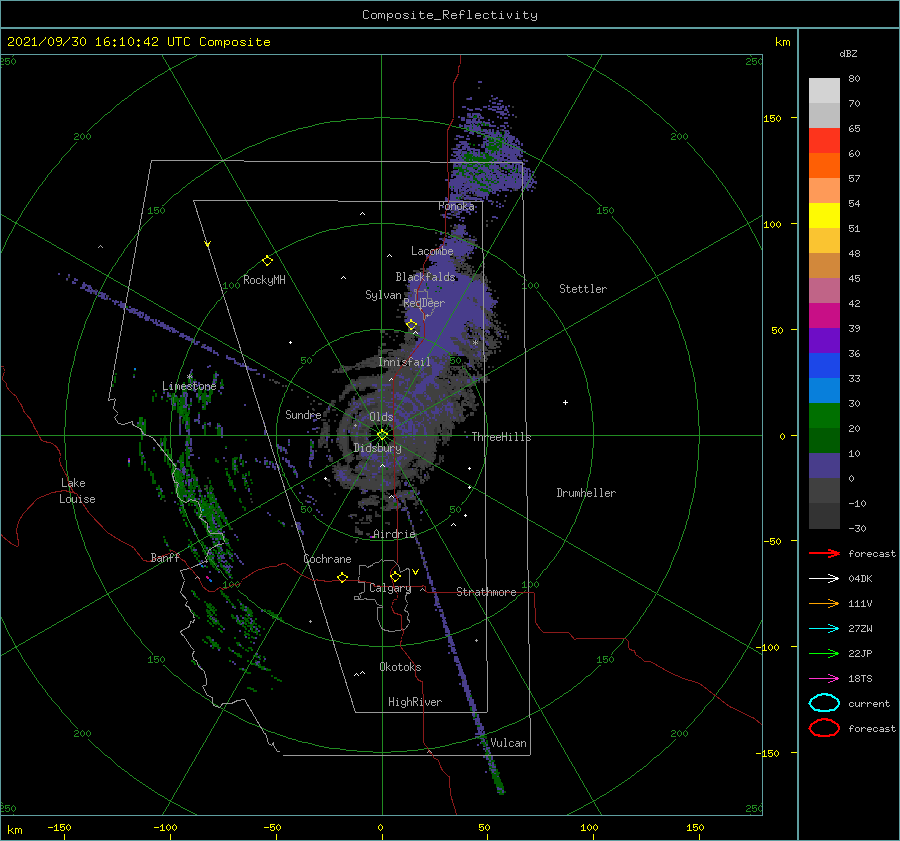Click the Airdrie label
This screenshot has height=841, width=900.
(394, 534)
